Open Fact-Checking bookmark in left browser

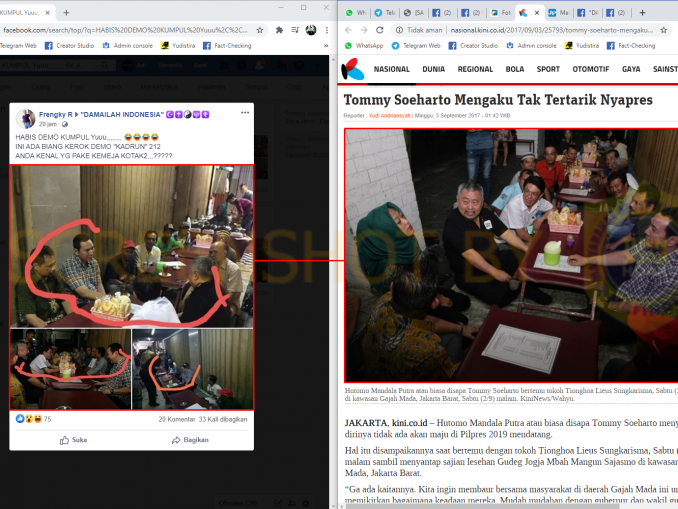click(227, 45)
